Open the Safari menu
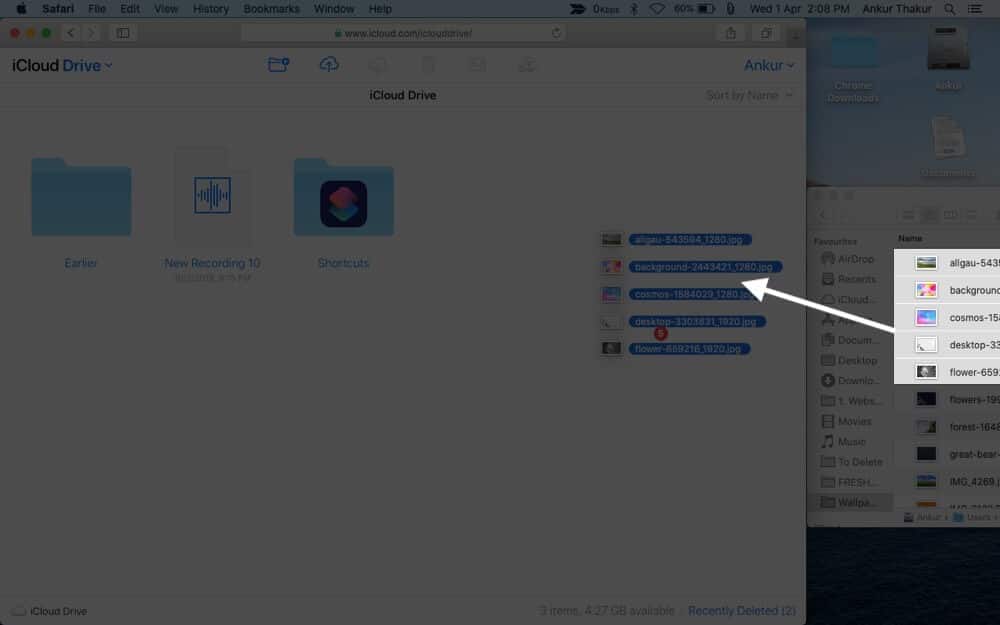Viewport: 1000px width, 625px height. point(57,9)
